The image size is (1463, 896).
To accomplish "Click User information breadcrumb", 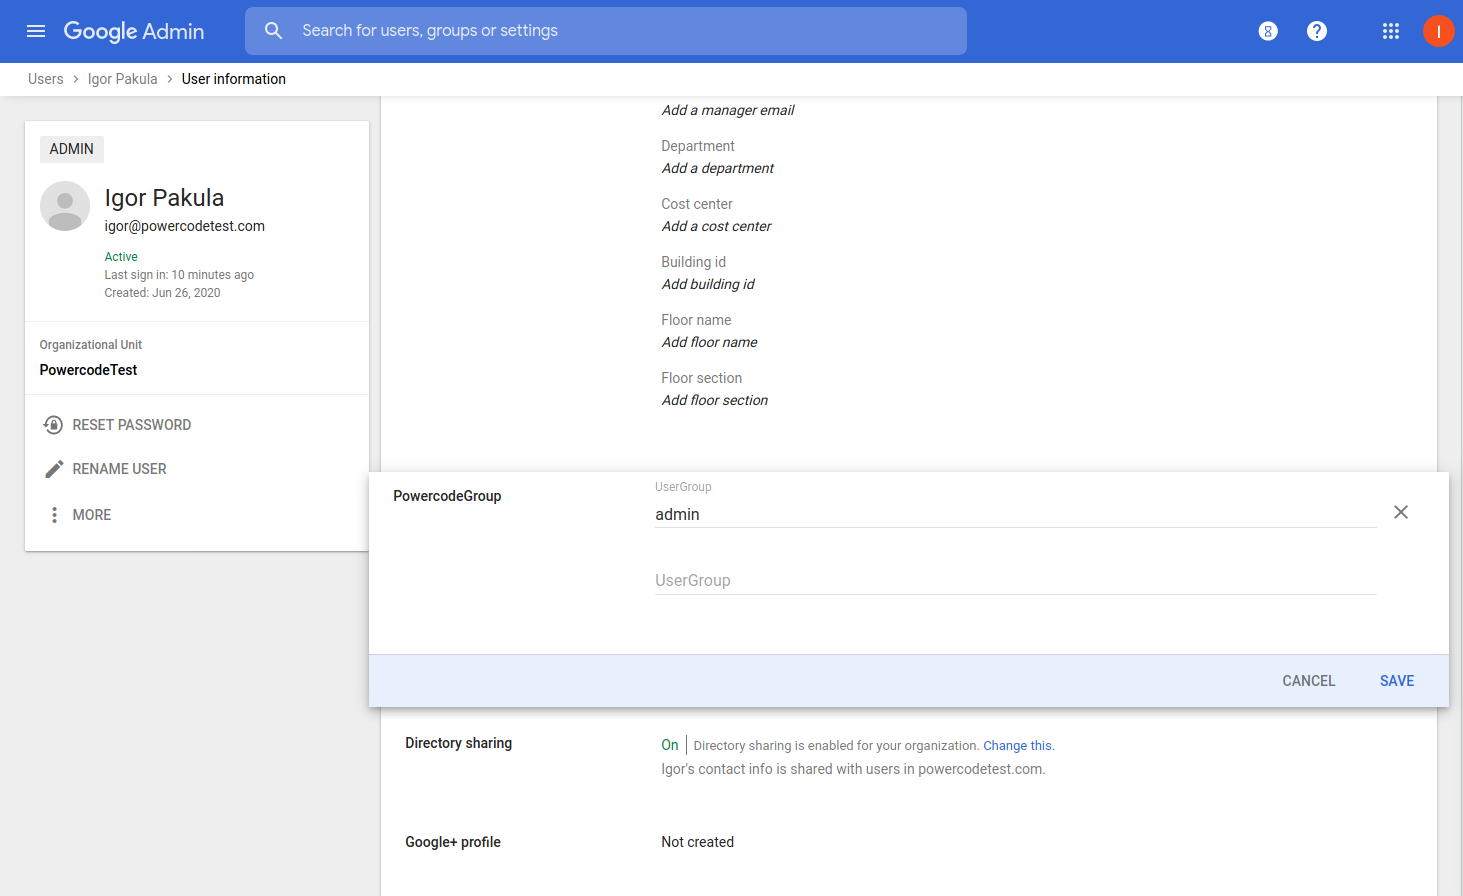I will click(234, 79).
